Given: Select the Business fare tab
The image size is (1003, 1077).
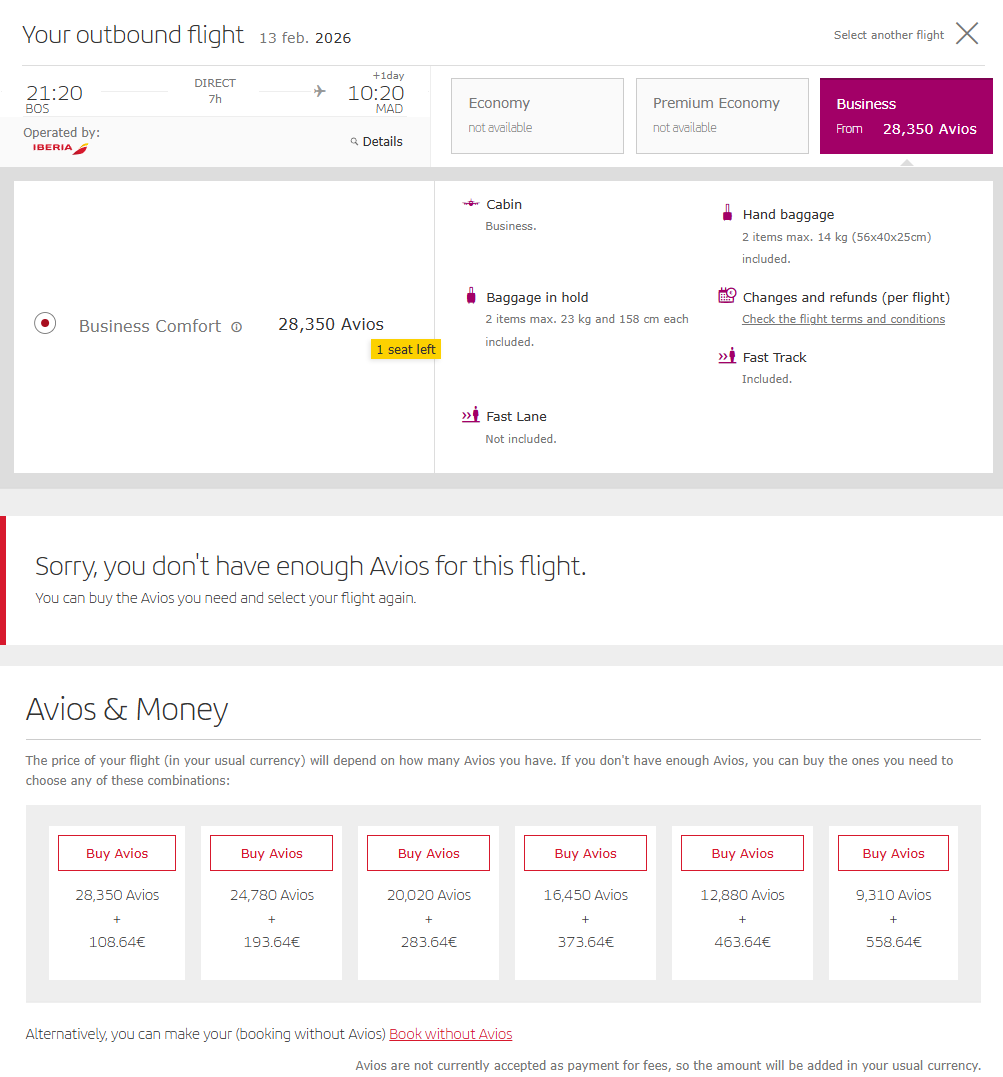Looking at the screenshot, I should coord(906,116).
